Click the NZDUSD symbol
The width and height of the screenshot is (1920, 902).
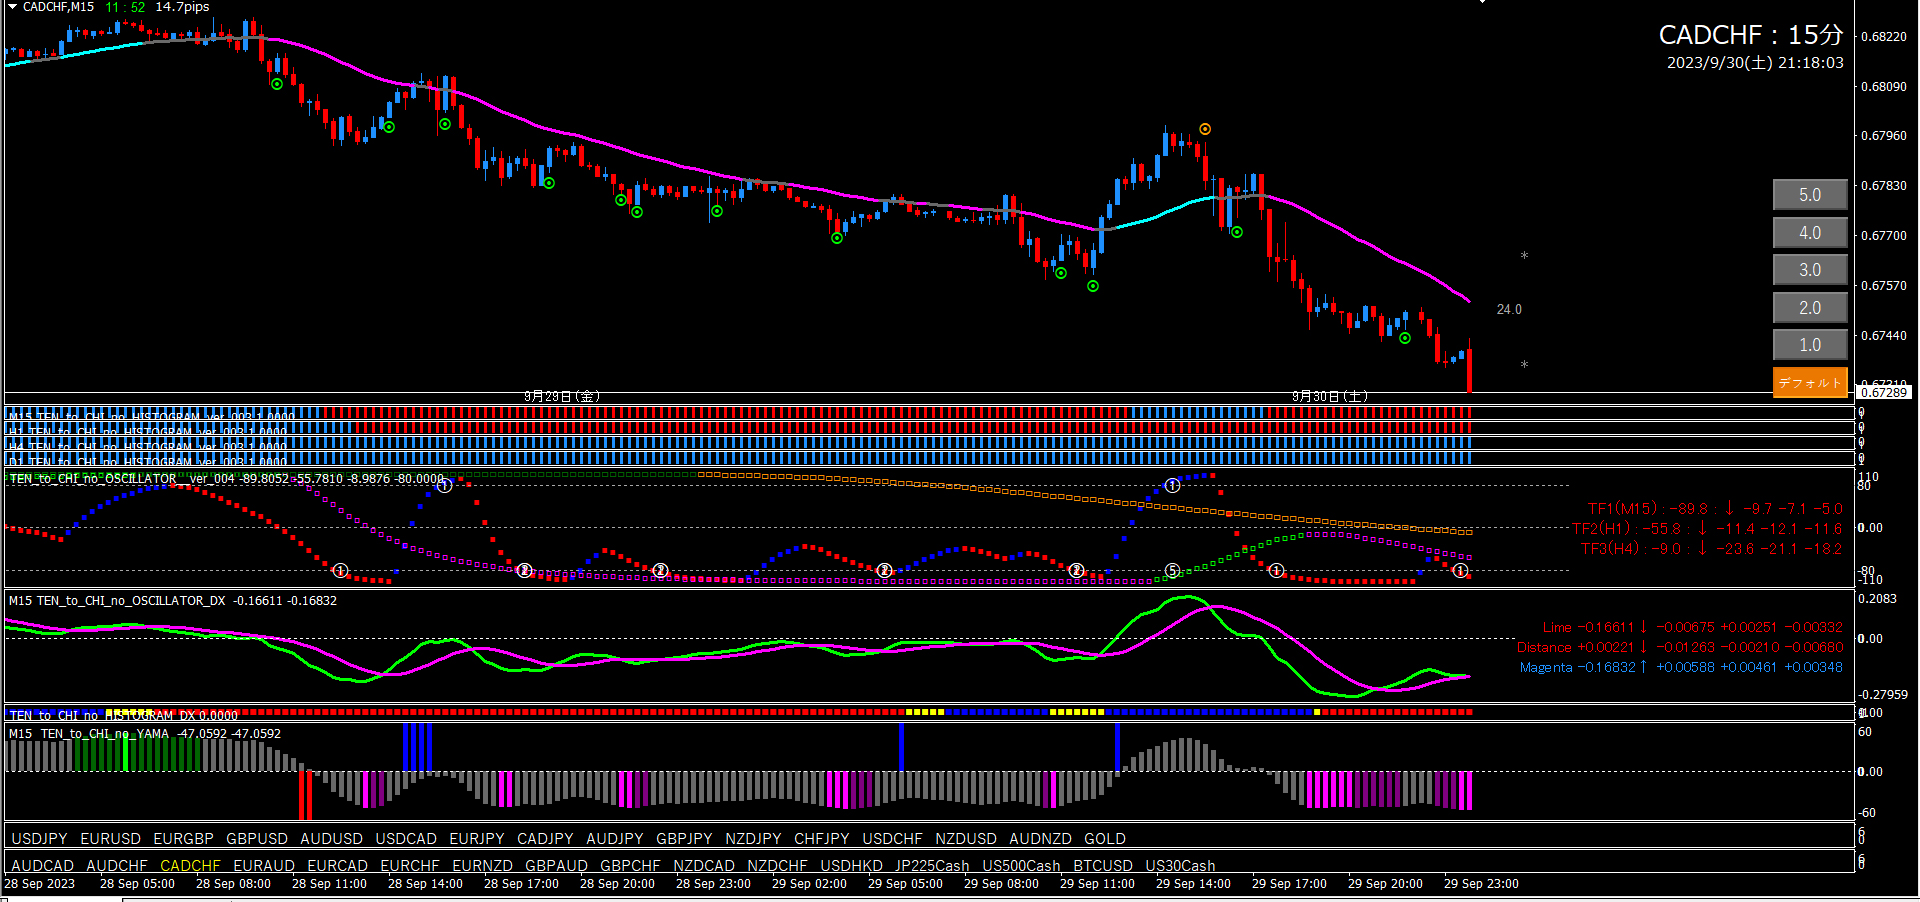(966, 839)
